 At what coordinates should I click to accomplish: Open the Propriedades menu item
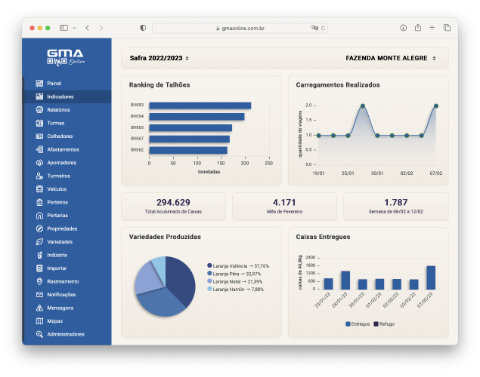[62, 229]
